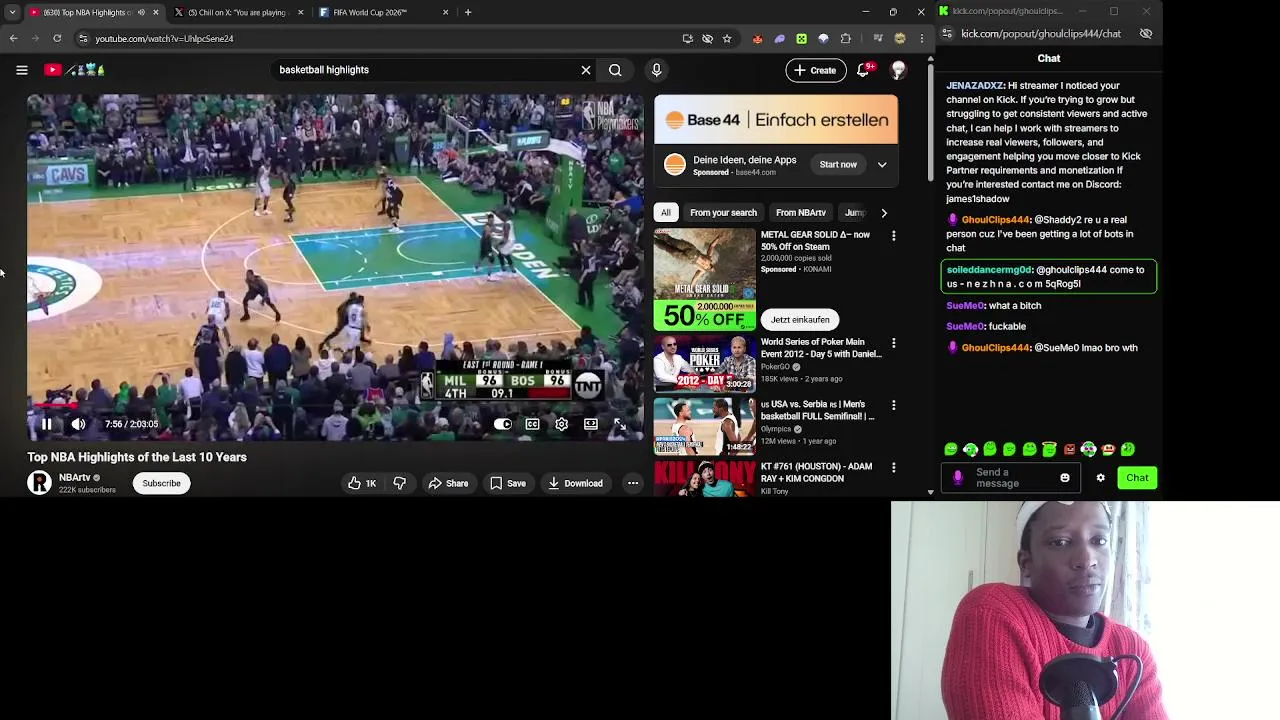
Task: Bookmark this page with the star
Action: tap(727, 38)
